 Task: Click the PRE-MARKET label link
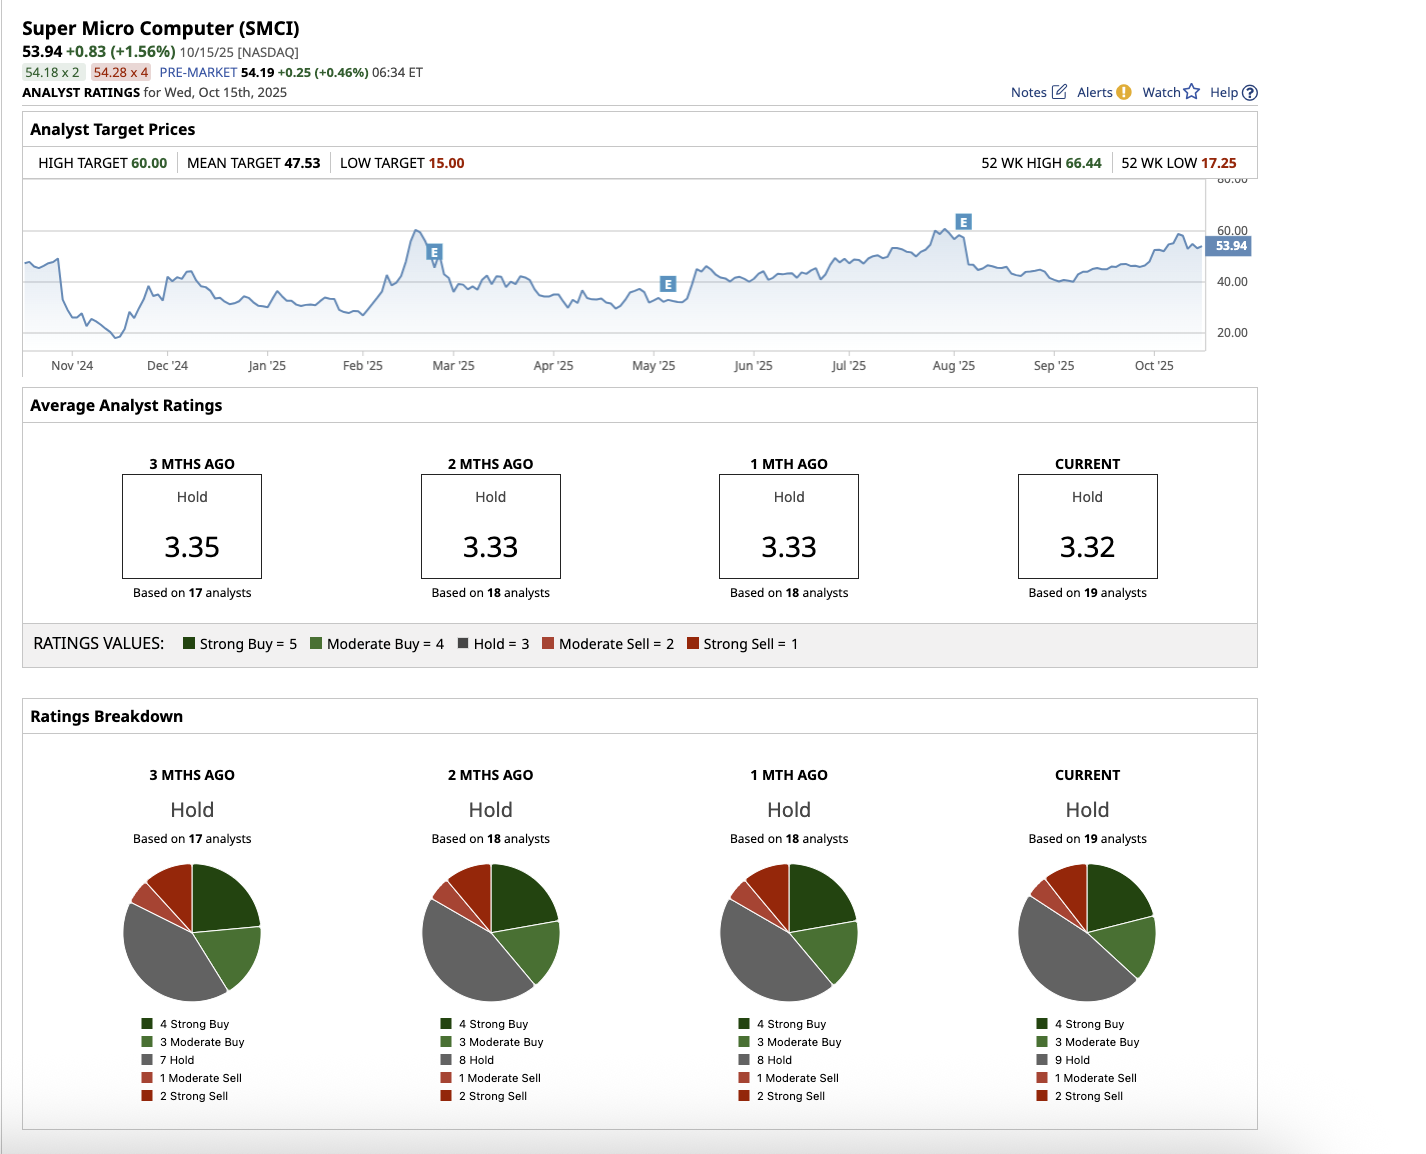[198, 72]
